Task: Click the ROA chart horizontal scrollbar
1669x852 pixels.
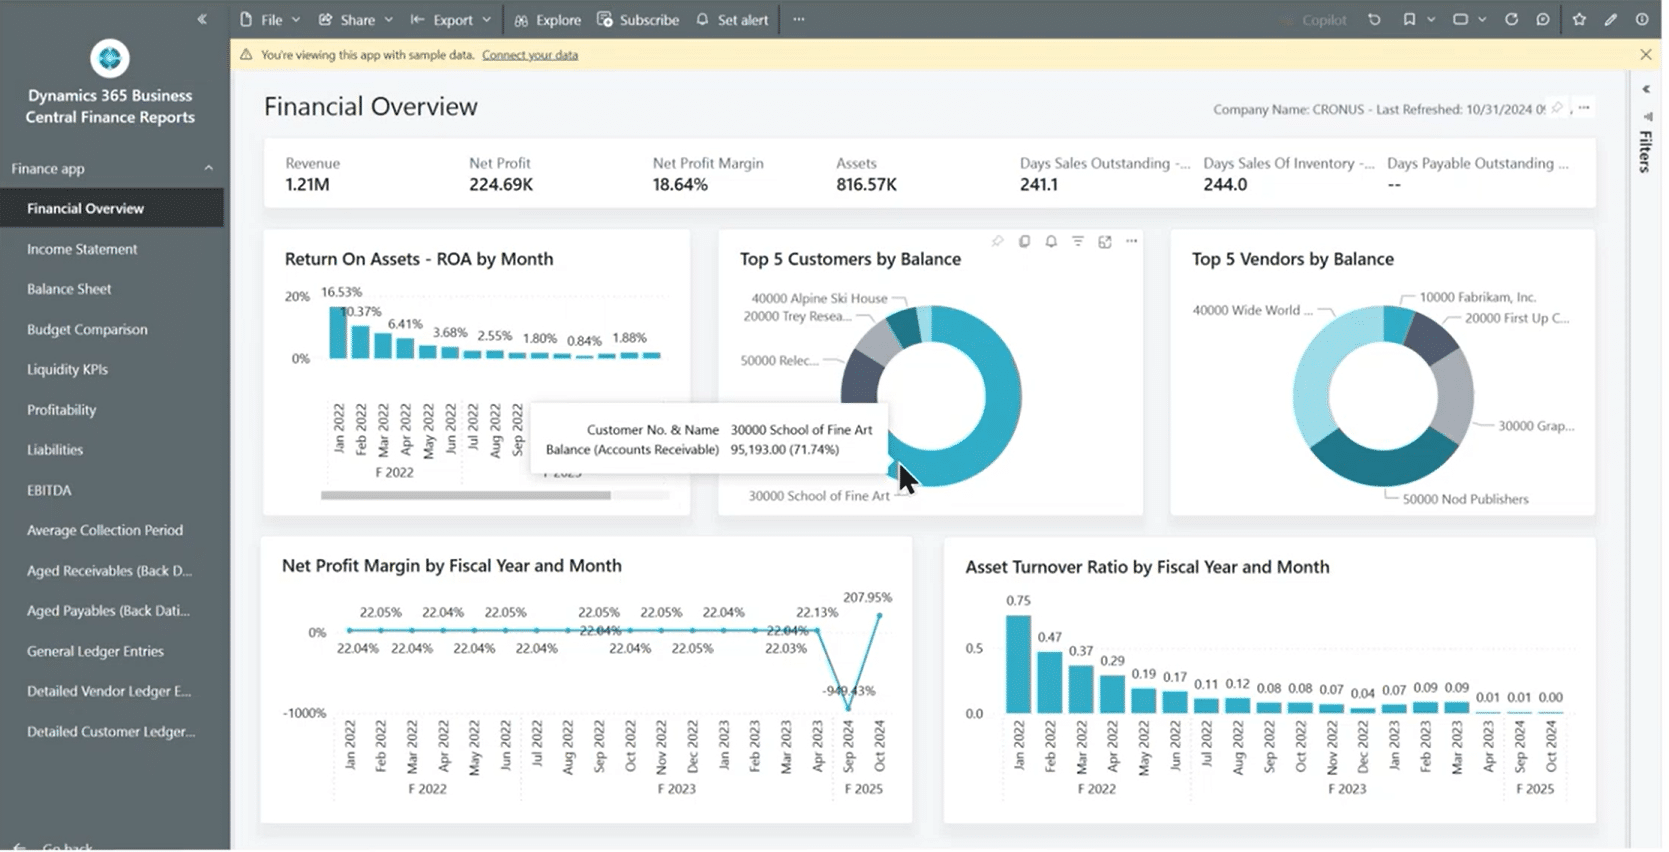Action: tap(465, 496)
